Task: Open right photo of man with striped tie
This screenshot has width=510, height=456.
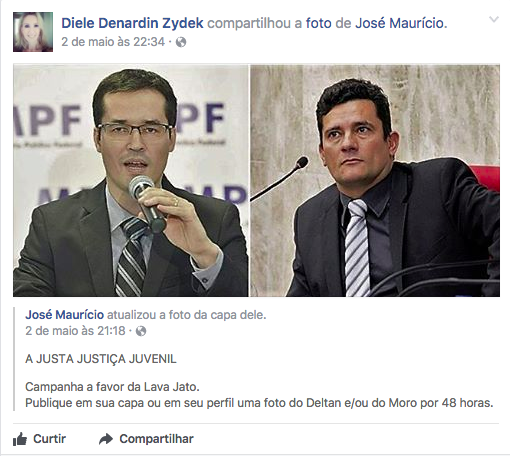Action: point(375,181)
